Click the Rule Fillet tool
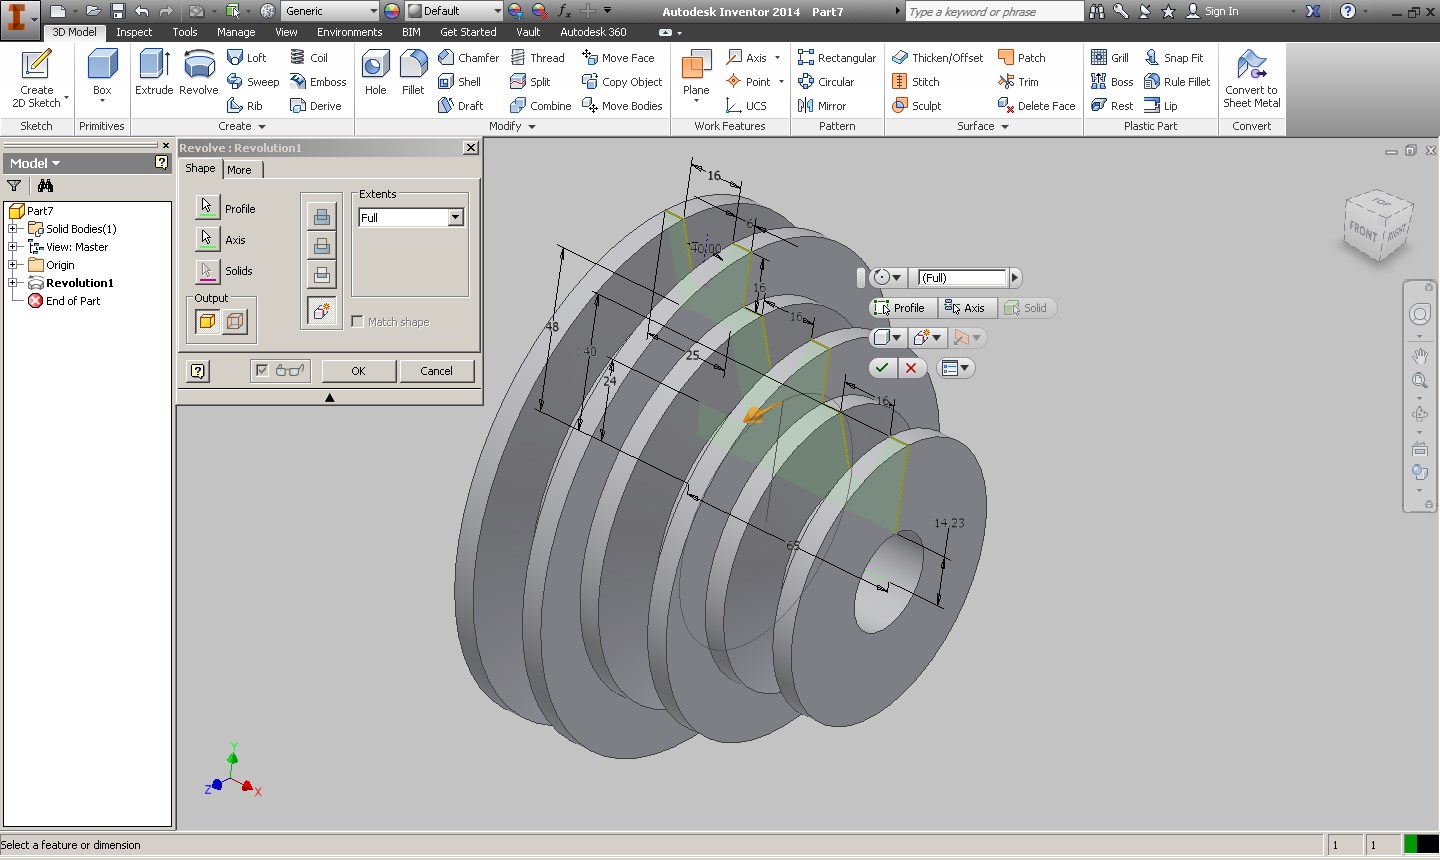The width and height of the screenshot is (1440, 860). (x=1177, y=82)
